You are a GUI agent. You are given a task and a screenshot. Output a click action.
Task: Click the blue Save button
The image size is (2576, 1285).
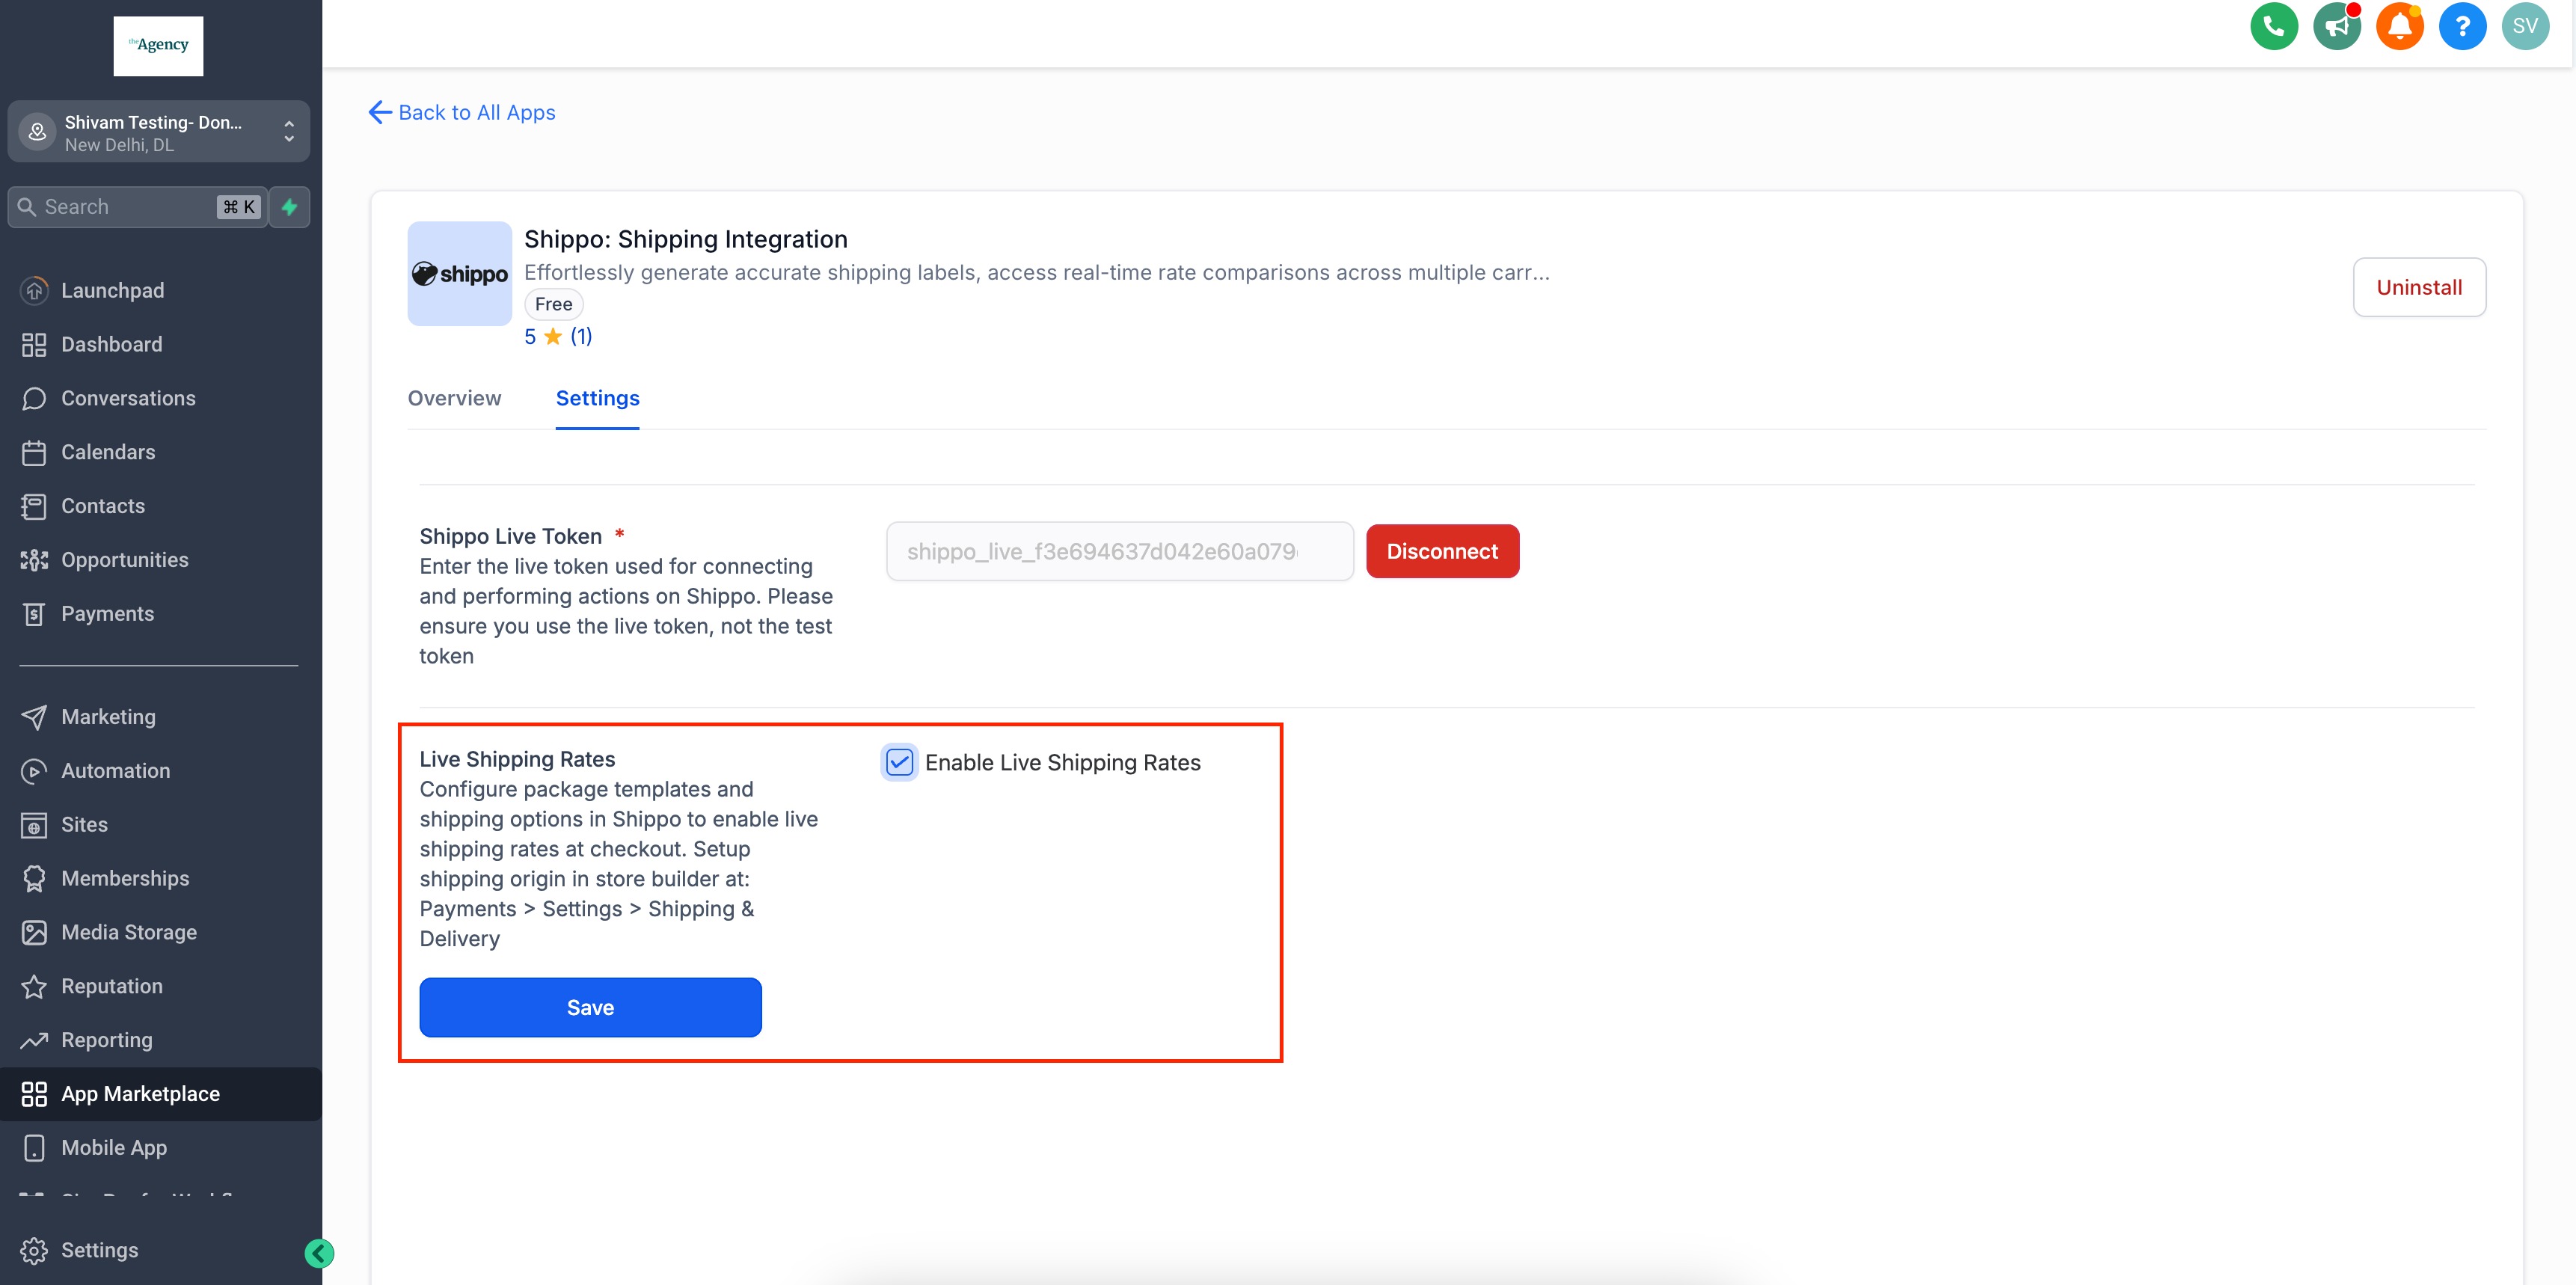[590, 1007]
